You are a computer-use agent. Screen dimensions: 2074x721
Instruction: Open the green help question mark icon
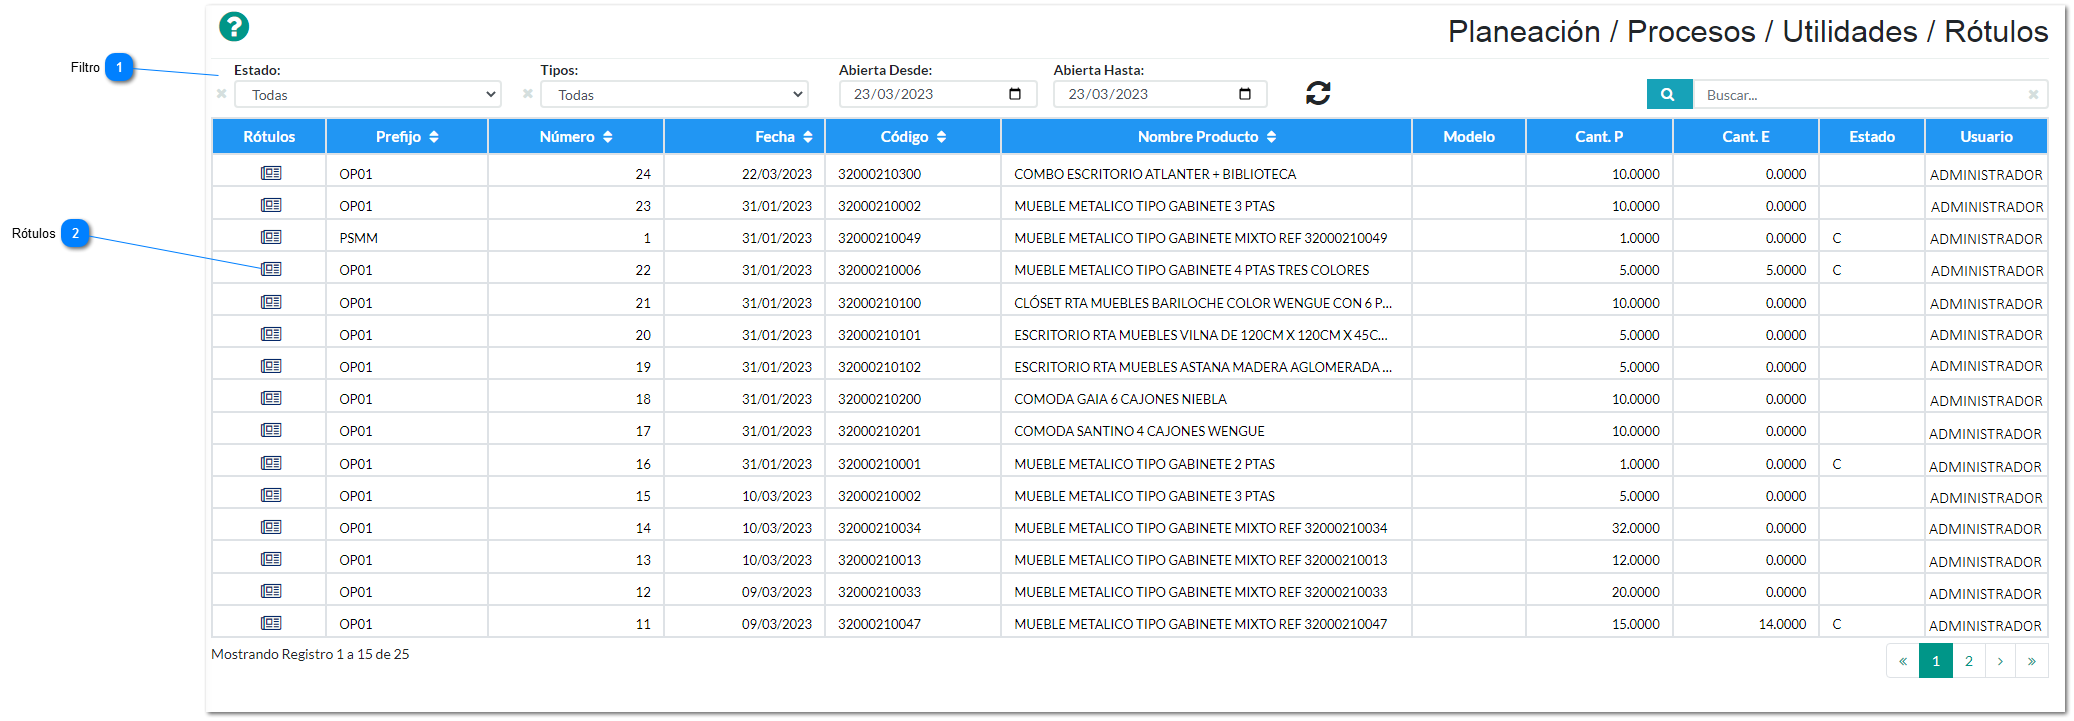pyautogui.click(x=234, y=27)
